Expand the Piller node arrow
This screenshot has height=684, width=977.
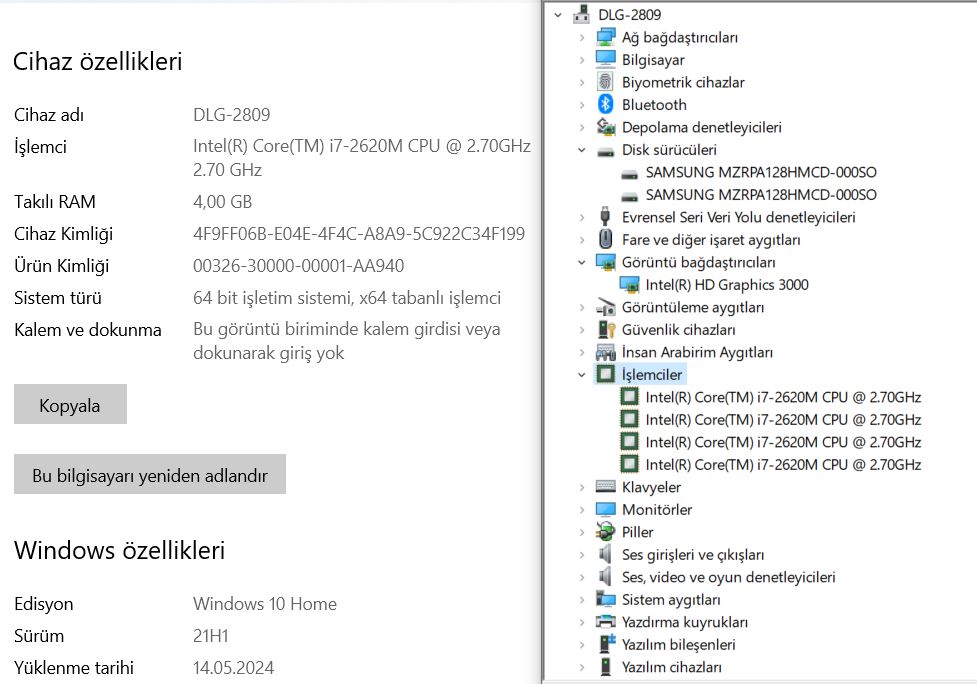(x=582, y=532)
